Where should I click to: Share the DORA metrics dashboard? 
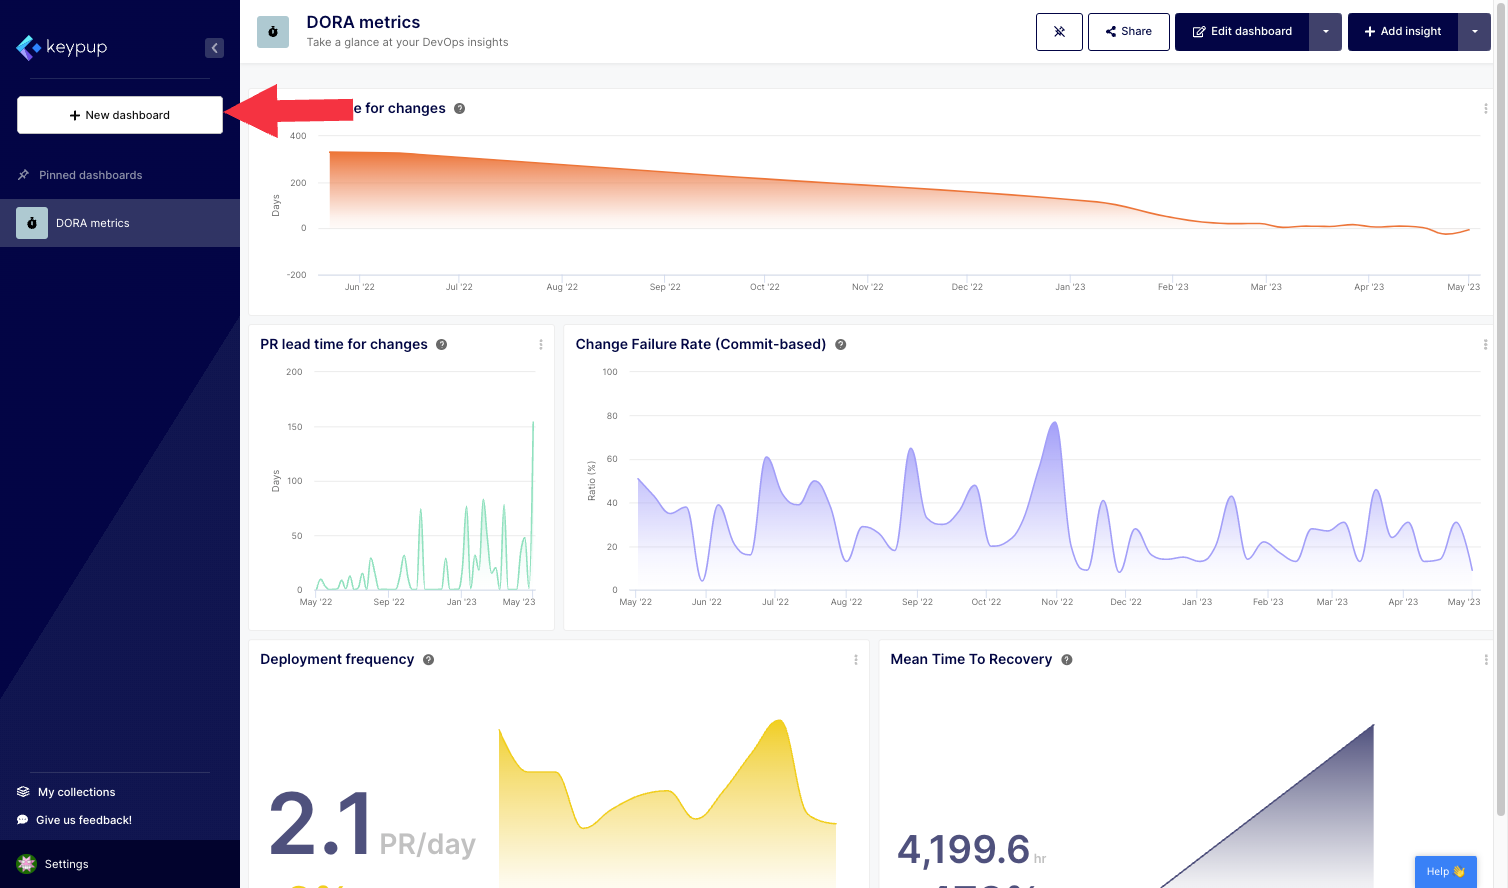coord(1128,32)
